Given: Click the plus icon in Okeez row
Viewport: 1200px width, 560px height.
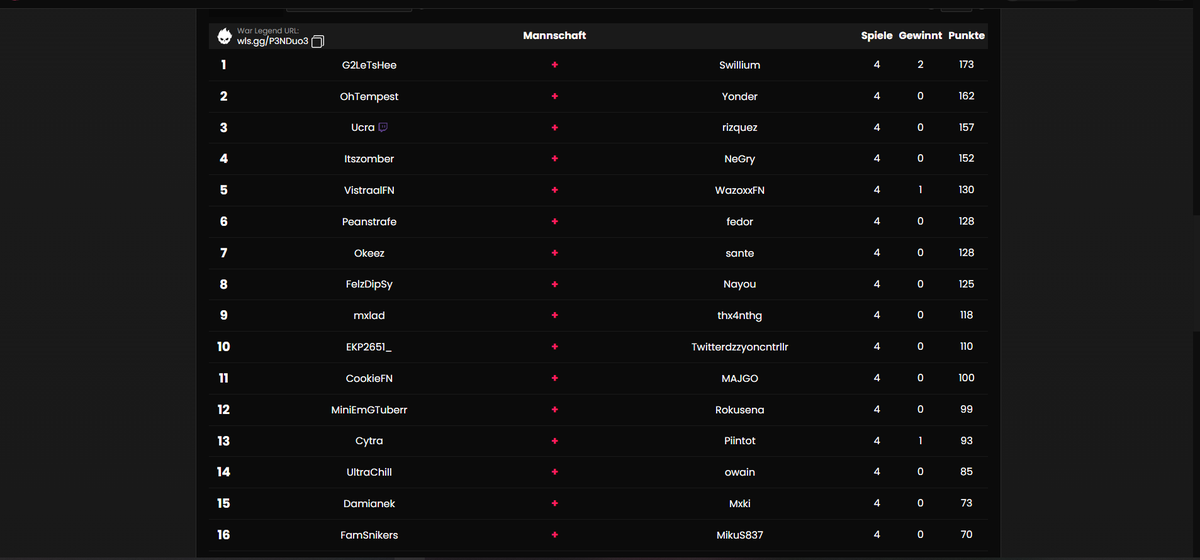Looking at the screenshot, I should 554,253.
